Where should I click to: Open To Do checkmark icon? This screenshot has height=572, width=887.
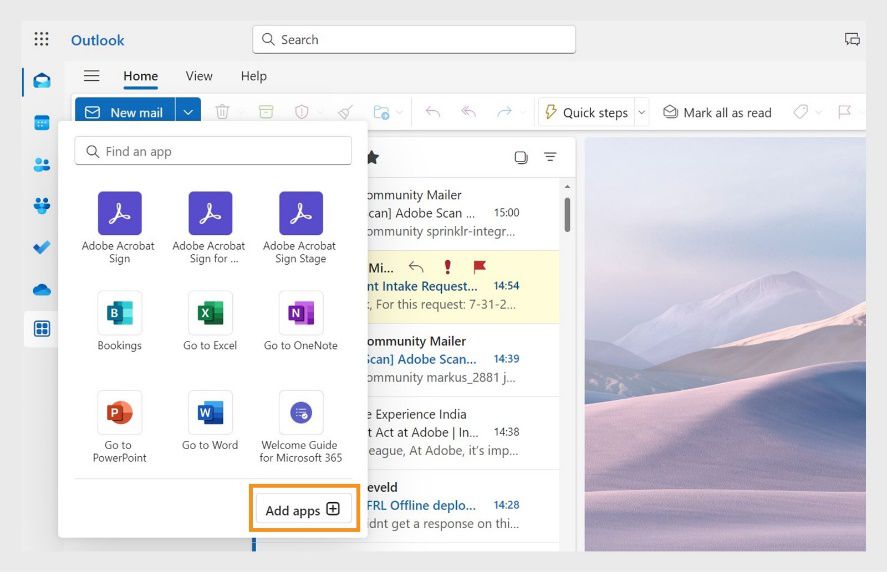pyautogui.click(x=42, y=247)
